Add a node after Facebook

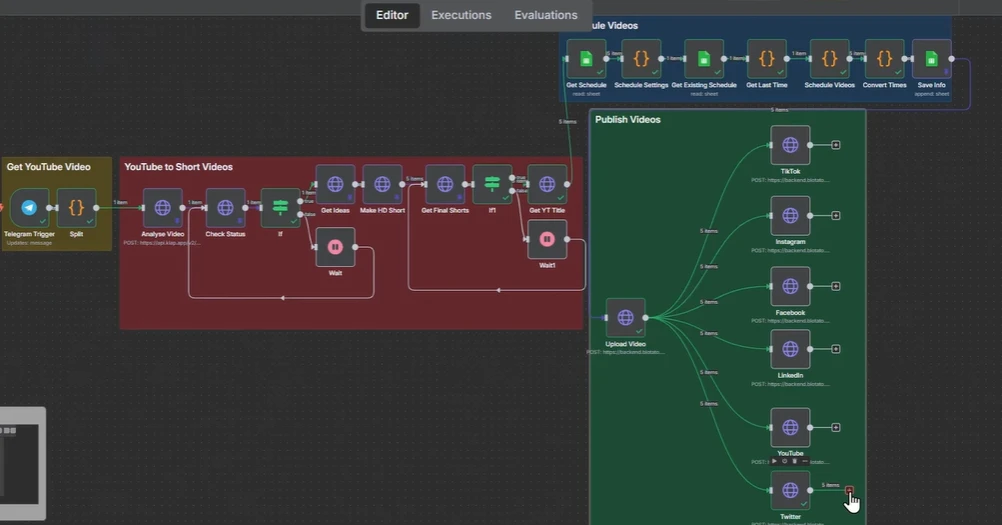click(x=835, y=286)
